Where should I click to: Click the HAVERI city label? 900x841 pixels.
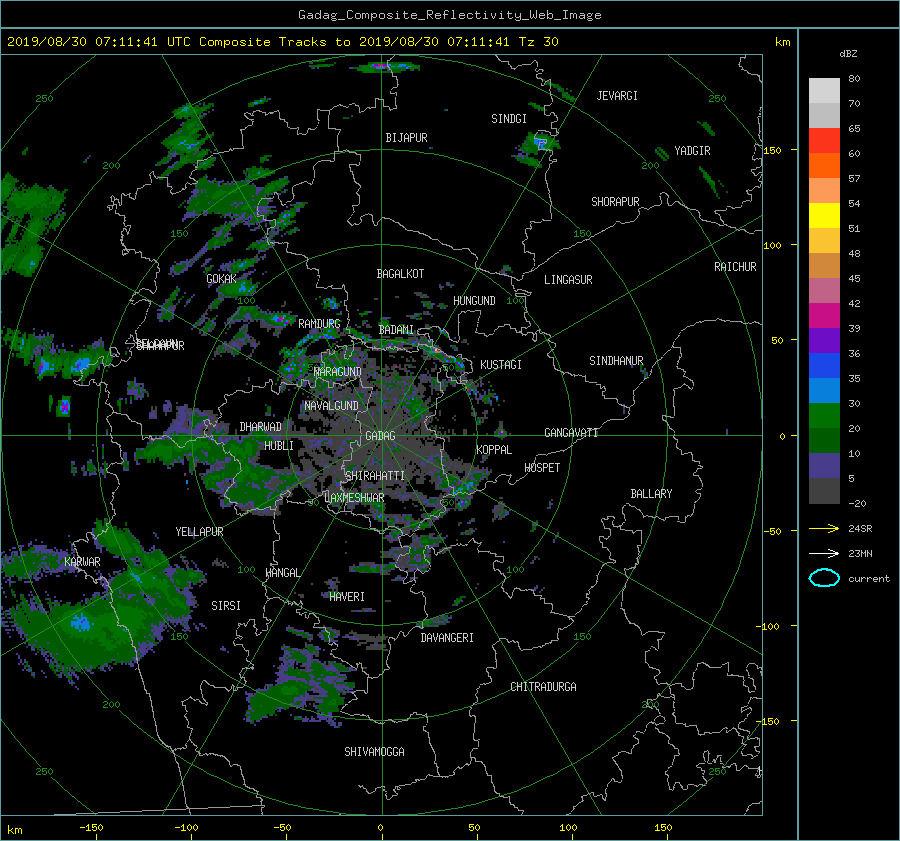click(347, 597)
